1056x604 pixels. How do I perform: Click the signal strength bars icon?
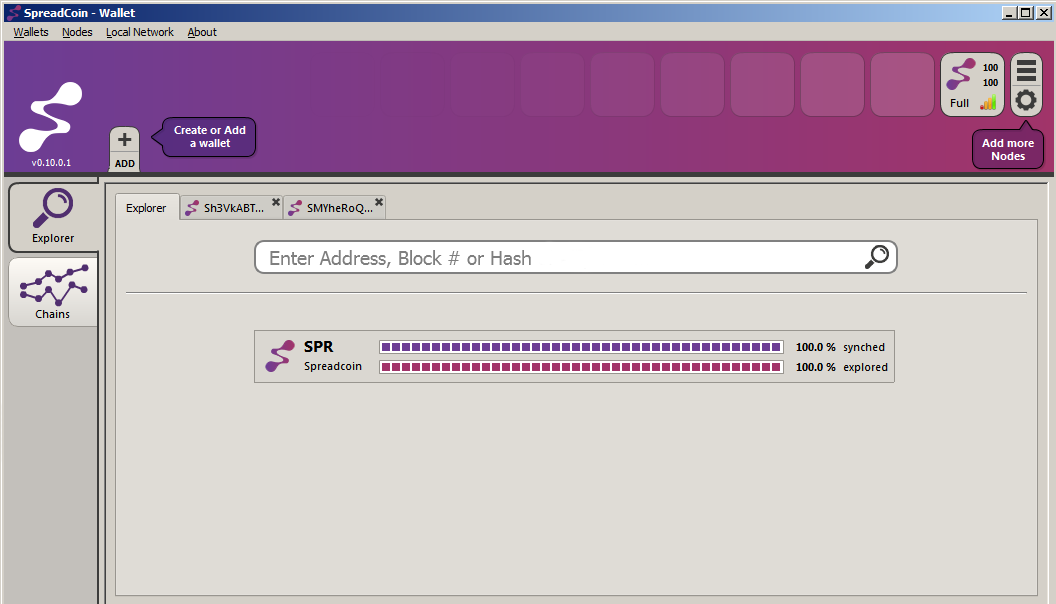pos(989,103)
